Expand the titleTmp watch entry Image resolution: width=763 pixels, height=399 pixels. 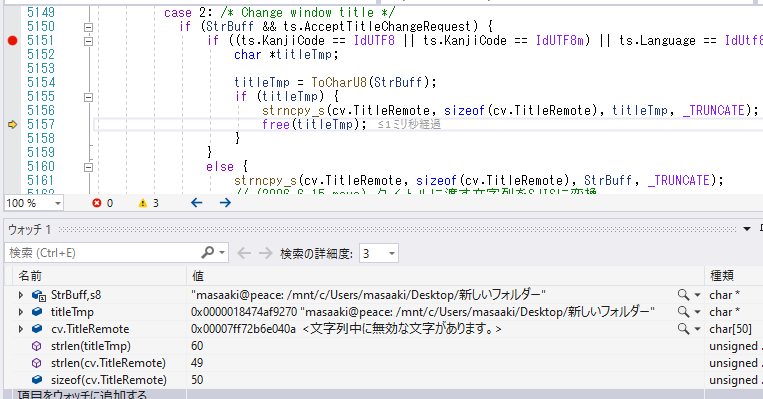coord(20,312)
